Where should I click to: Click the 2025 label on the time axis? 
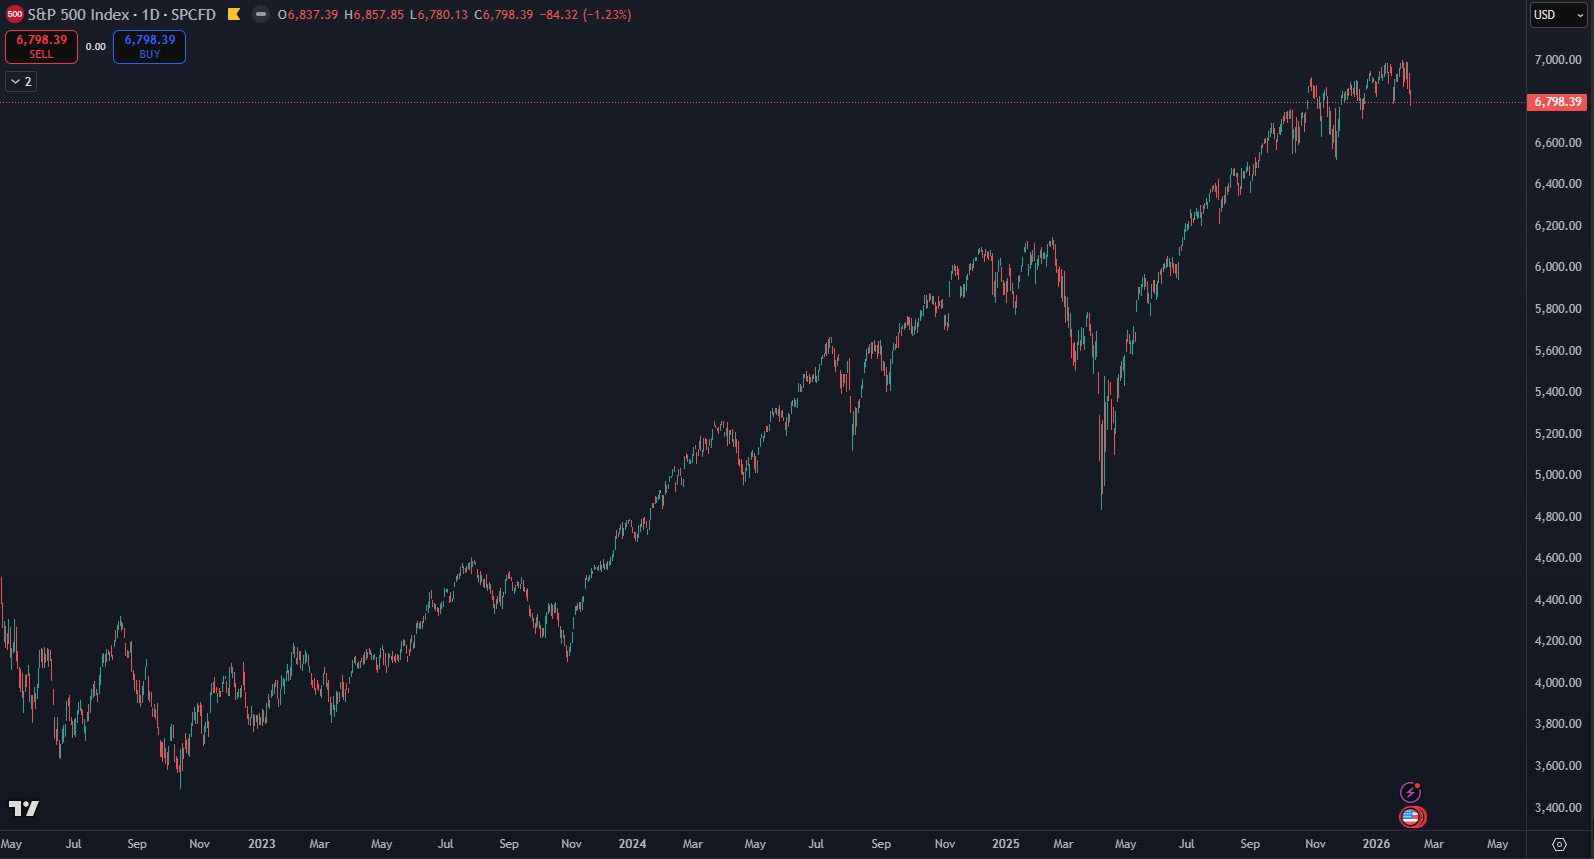coord(1006,844)
